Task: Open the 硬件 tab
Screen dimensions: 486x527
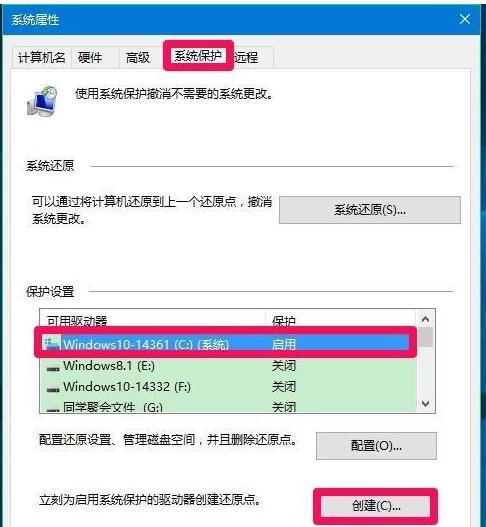Action: pos(90,58)
